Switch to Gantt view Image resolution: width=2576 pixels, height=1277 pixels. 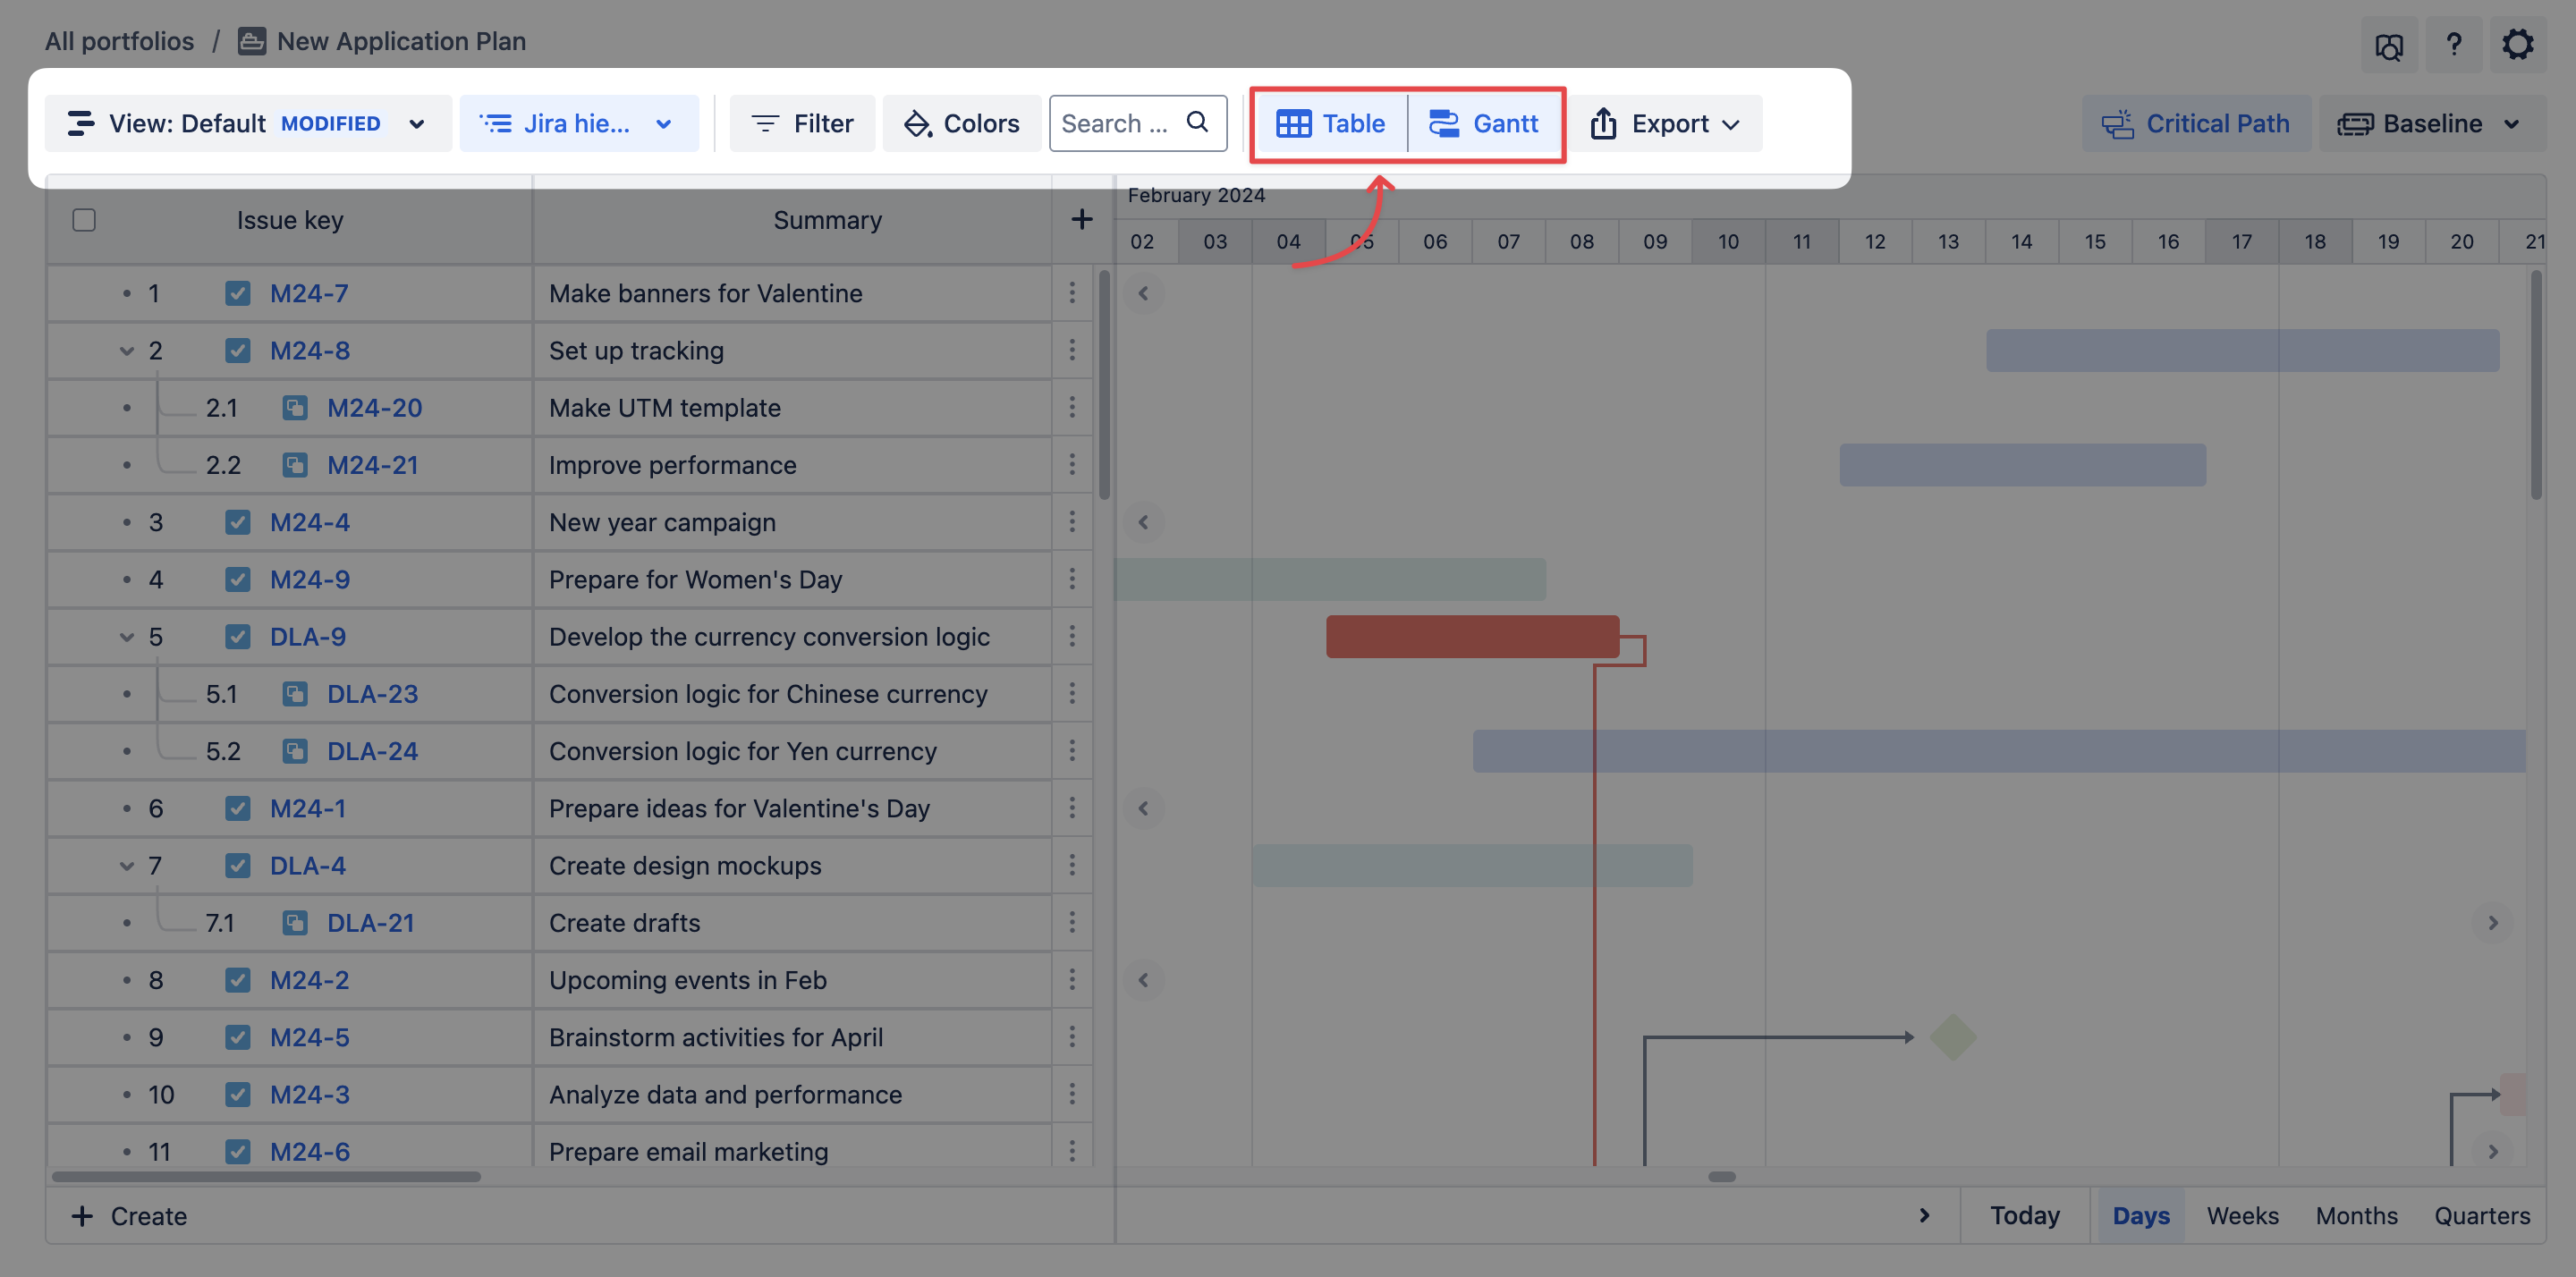click(1484, 124)
